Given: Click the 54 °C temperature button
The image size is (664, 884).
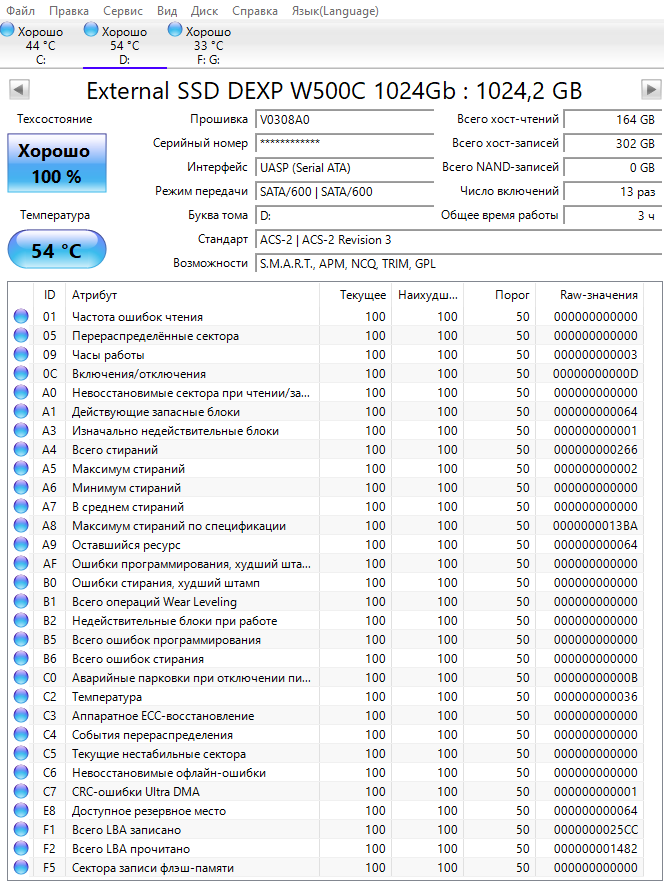Looking at the screenshot, I should (x=57, y=250).
